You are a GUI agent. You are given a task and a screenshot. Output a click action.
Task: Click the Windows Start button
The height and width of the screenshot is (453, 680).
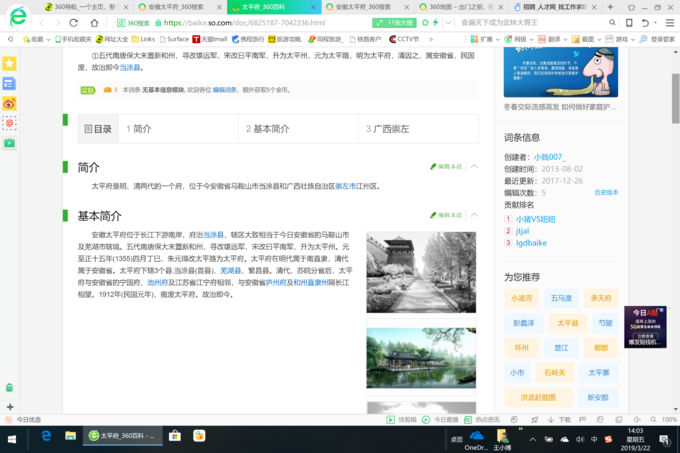10,436
